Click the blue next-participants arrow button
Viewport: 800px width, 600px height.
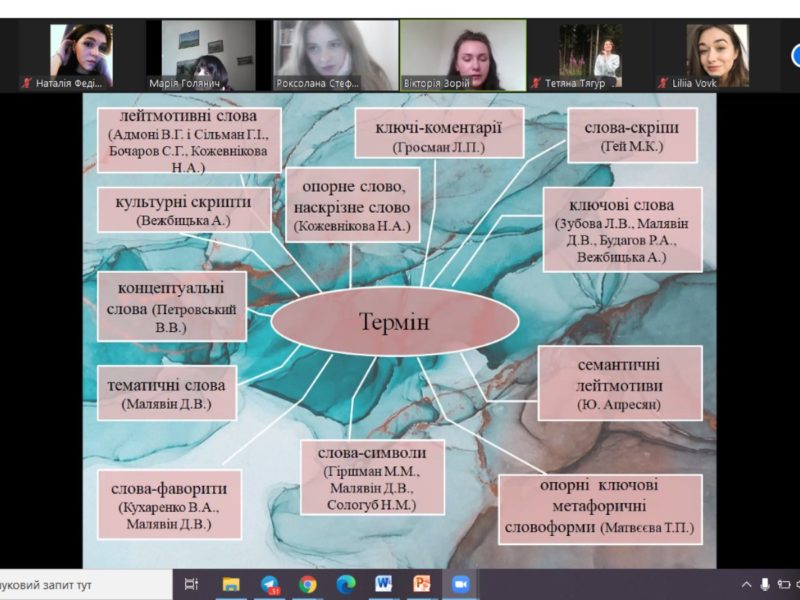point(795,55)
